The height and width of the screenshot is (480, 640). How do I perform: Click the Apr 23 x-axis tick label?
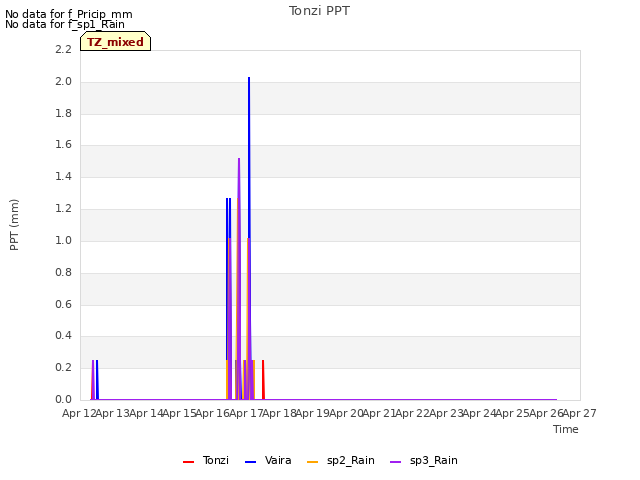(446, 413)
